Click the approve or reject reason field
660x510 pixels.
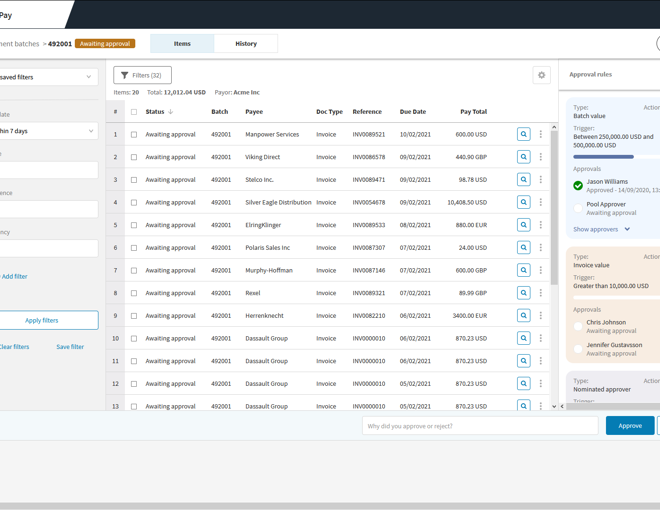(479, 426)
